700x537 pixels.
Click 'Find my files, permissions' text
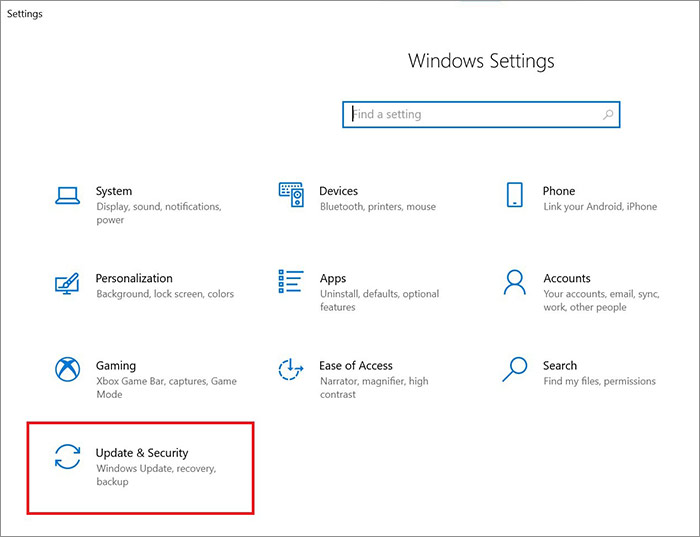(600, 381)
